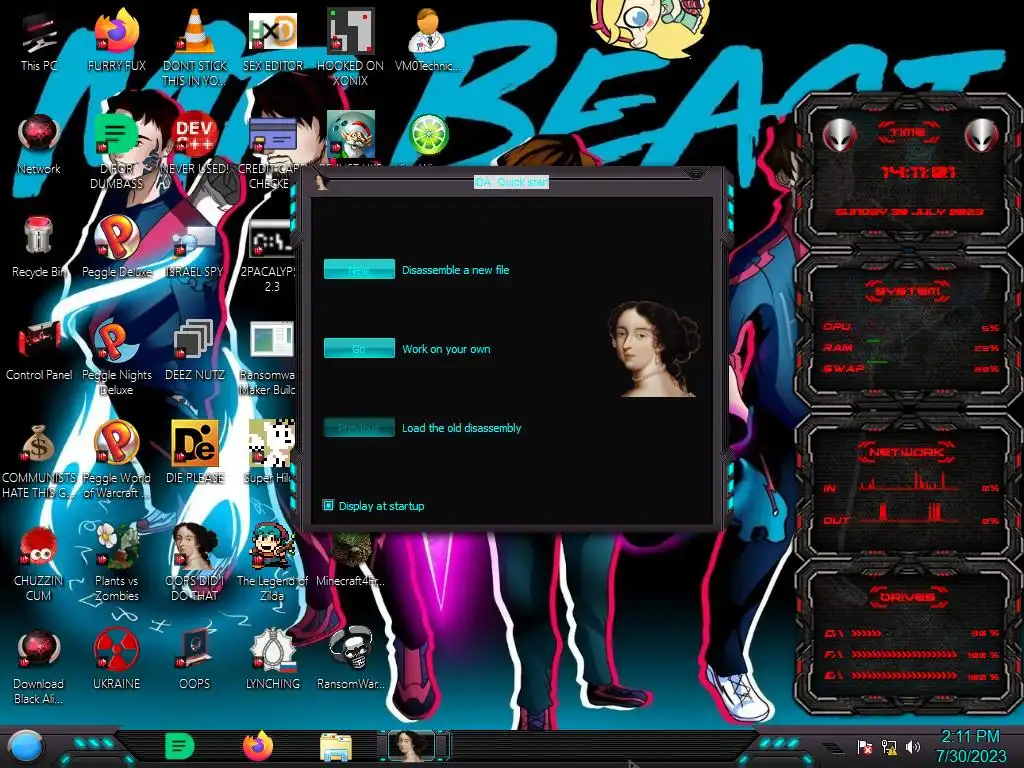Open Firefox from the taskbar
Image resolution: width=1024 pixels, height=768 pixels.
click(258, 746)
